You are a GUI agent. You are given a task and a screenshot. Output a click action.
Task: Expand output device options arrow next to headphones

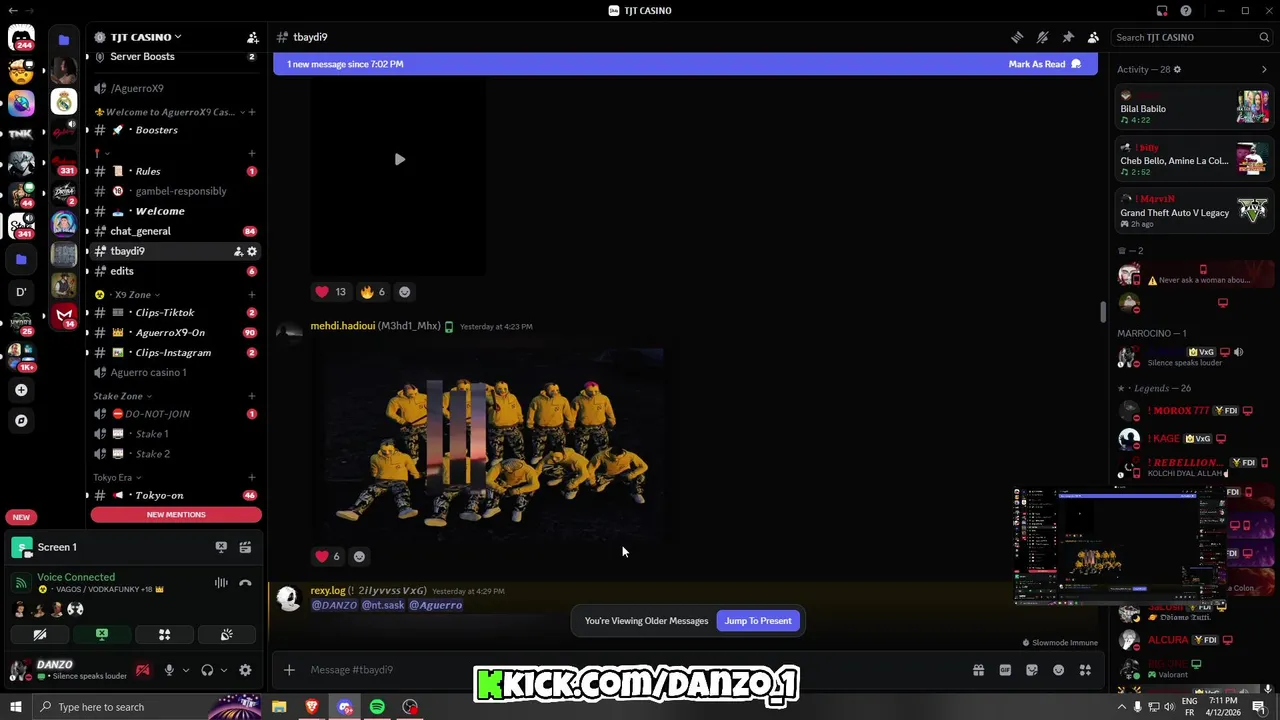(223, 670)
